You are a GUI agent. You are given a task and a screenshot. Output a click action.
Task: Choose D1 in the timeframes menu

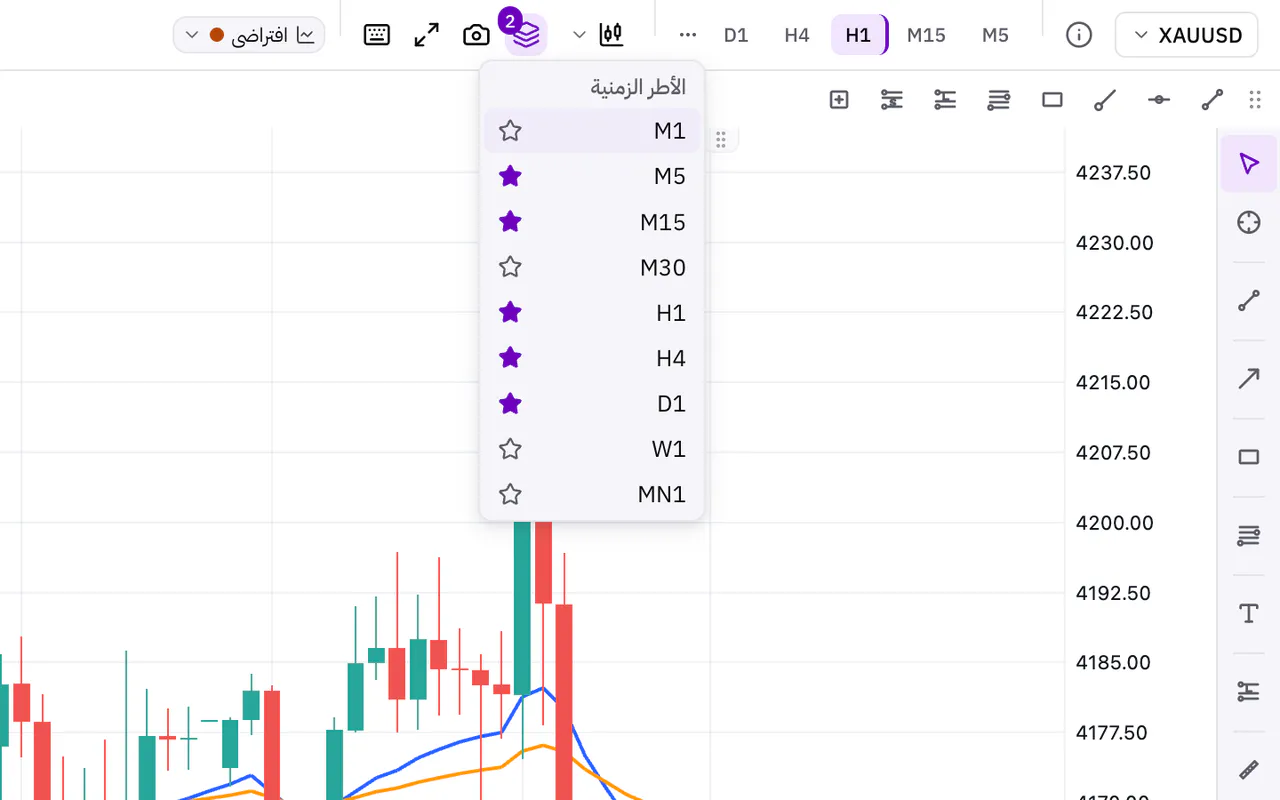[592, 403]
